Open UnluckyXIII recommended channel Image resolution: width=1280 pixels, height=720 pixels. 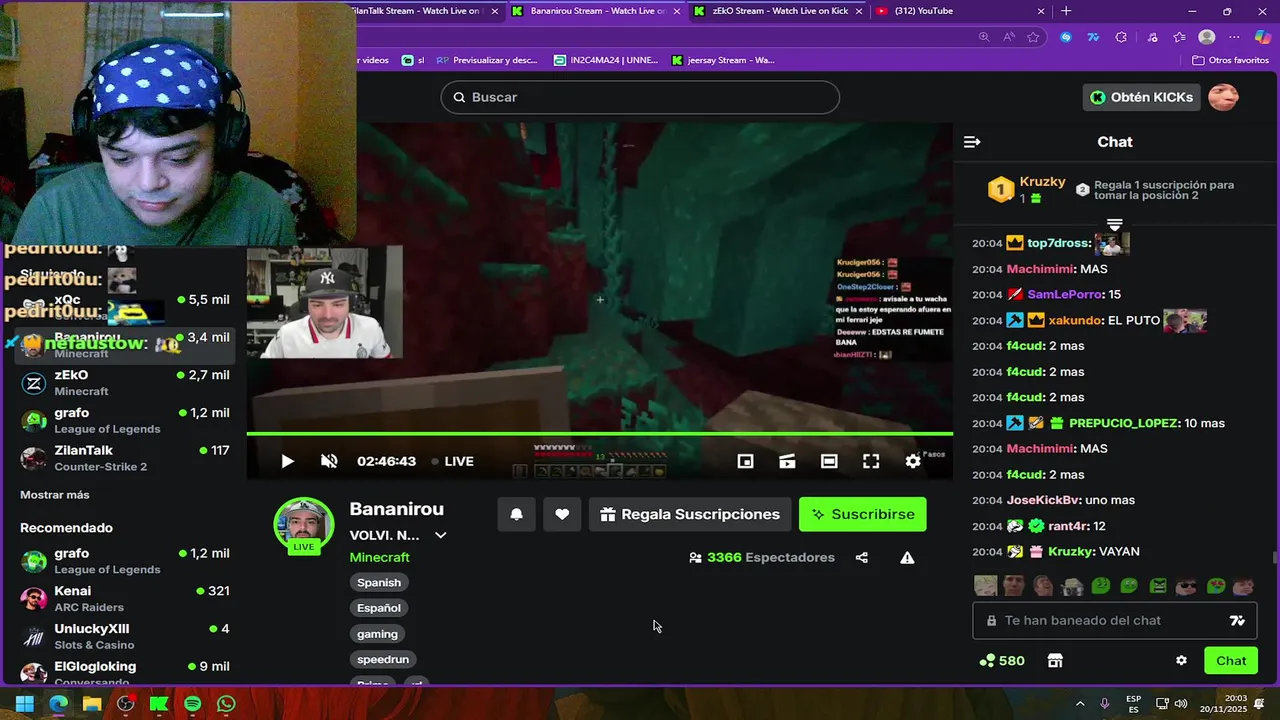(x=125, y=636)
